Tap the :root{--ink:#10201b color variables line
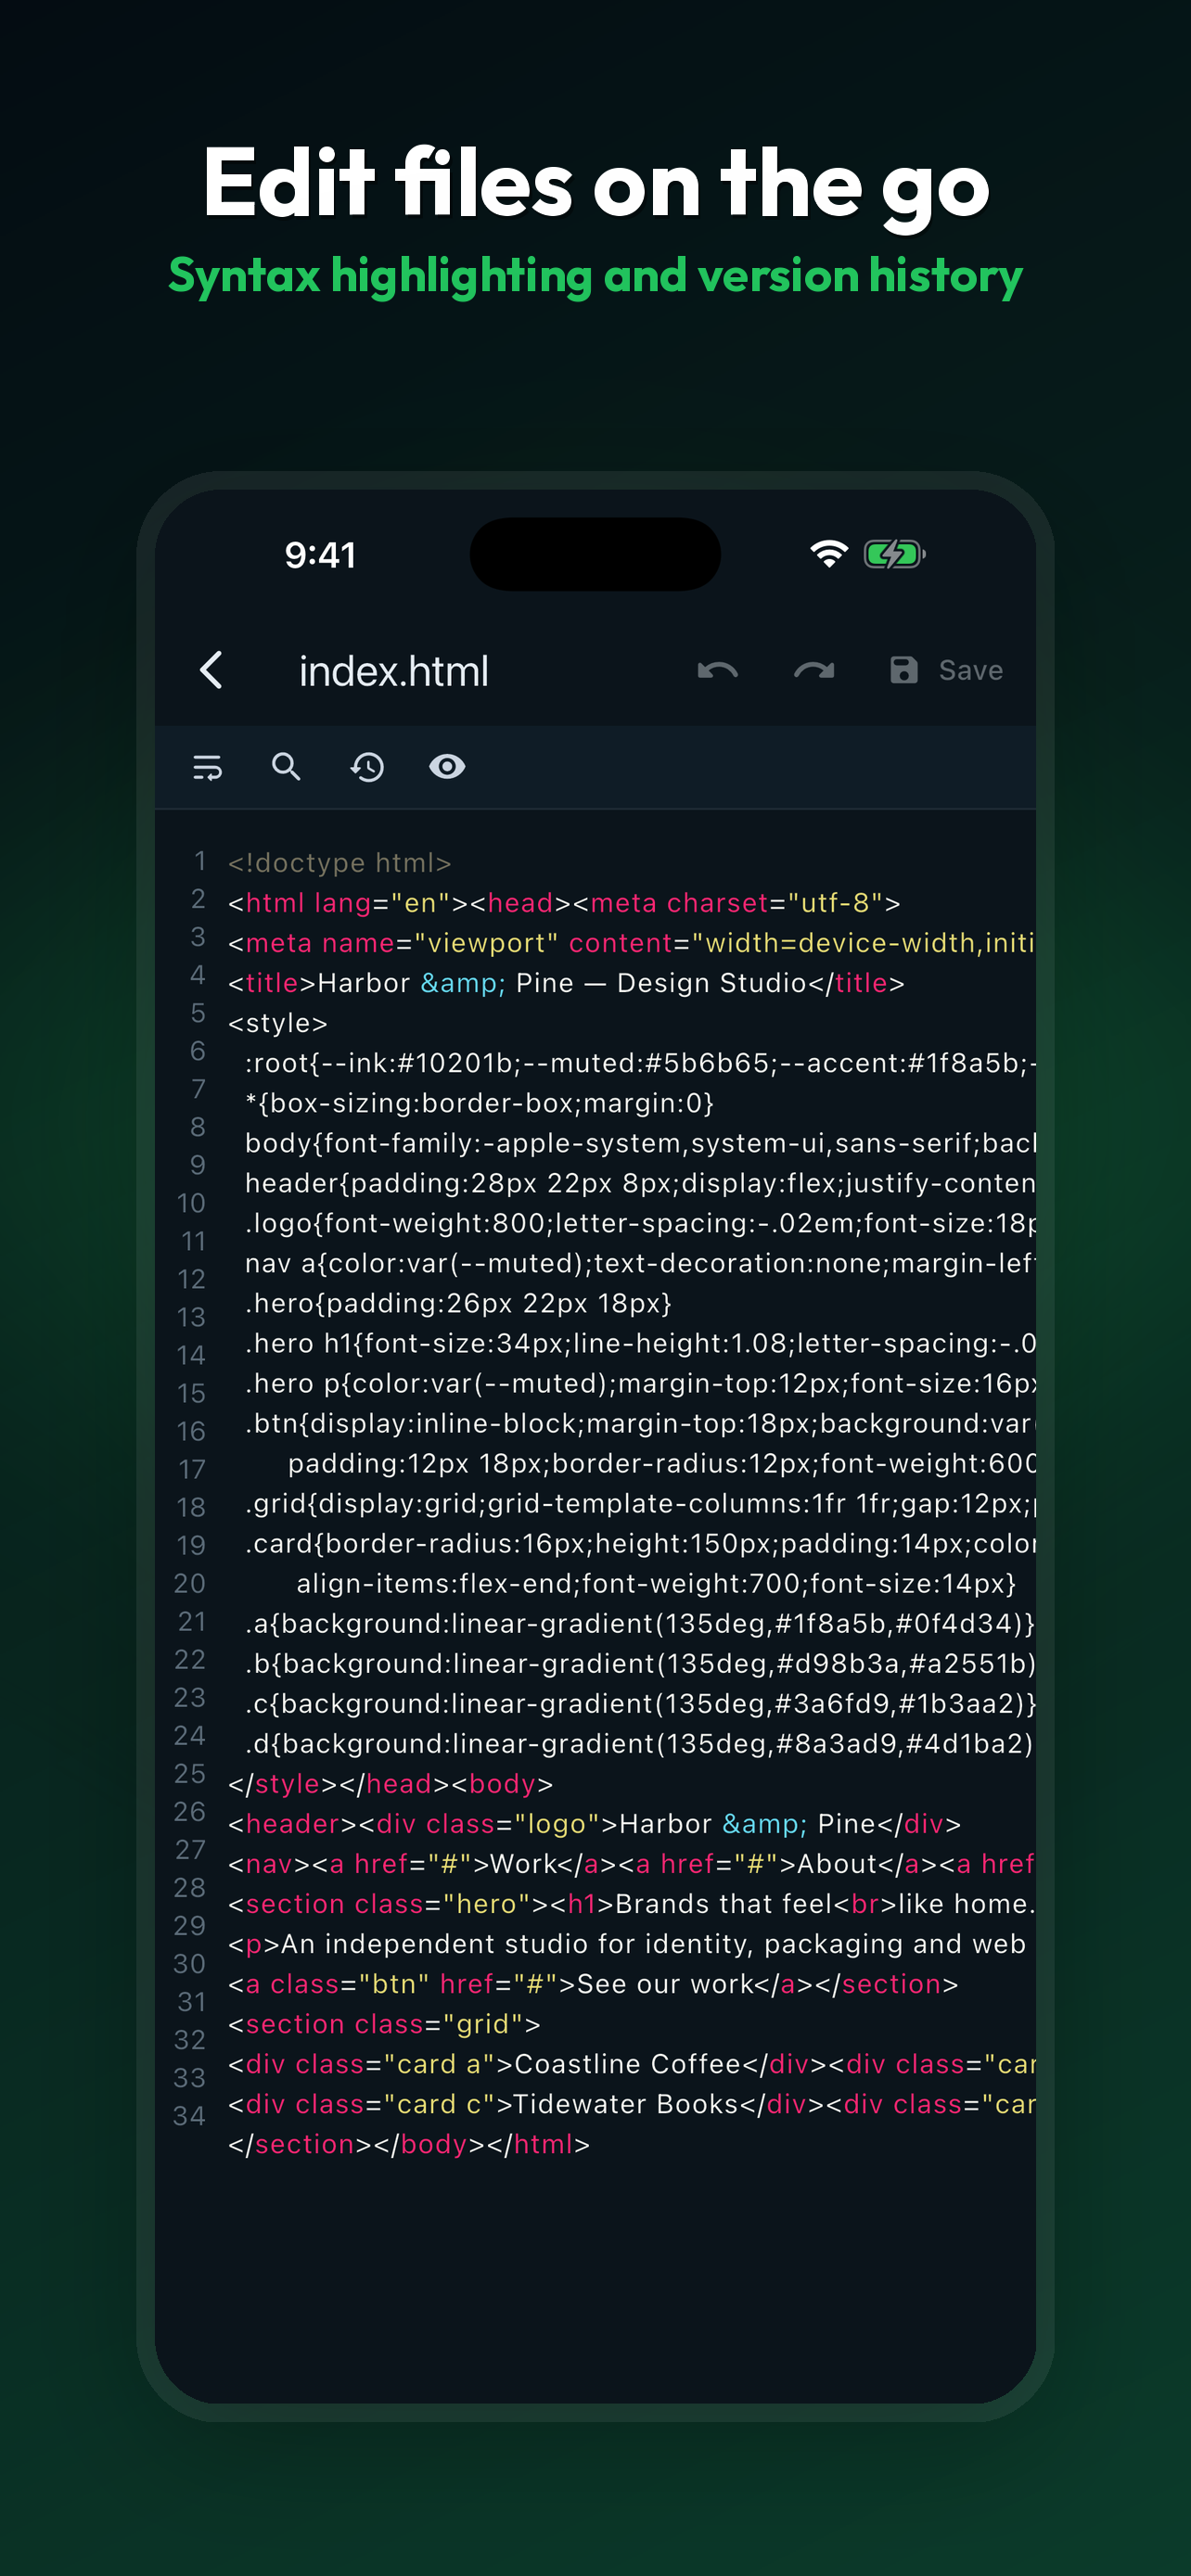This screenshot has width=1191, height=2576. [640, 1063]
